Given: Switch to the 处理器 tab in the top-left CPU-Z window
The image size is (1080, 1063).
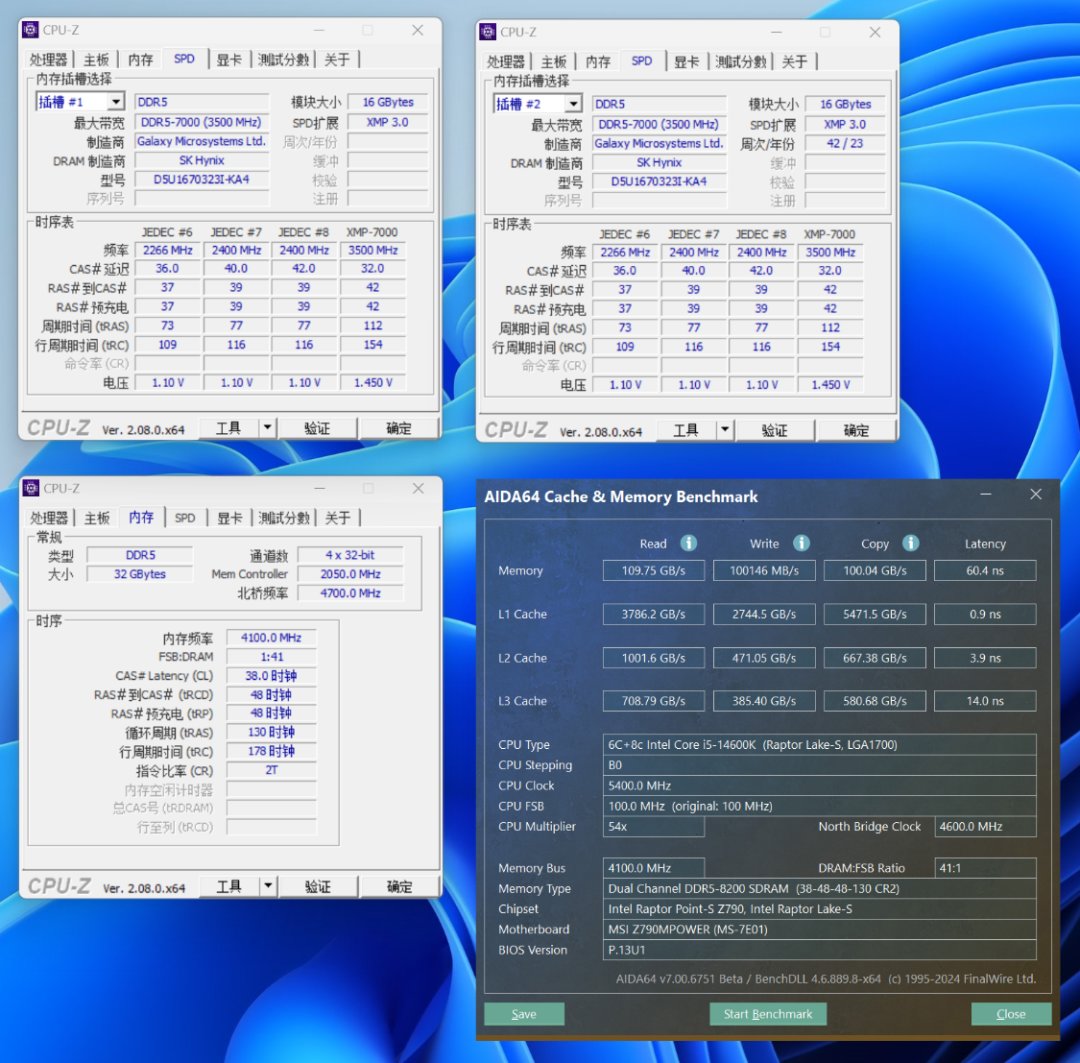Looking at the screenshot, I should (48, 60).
